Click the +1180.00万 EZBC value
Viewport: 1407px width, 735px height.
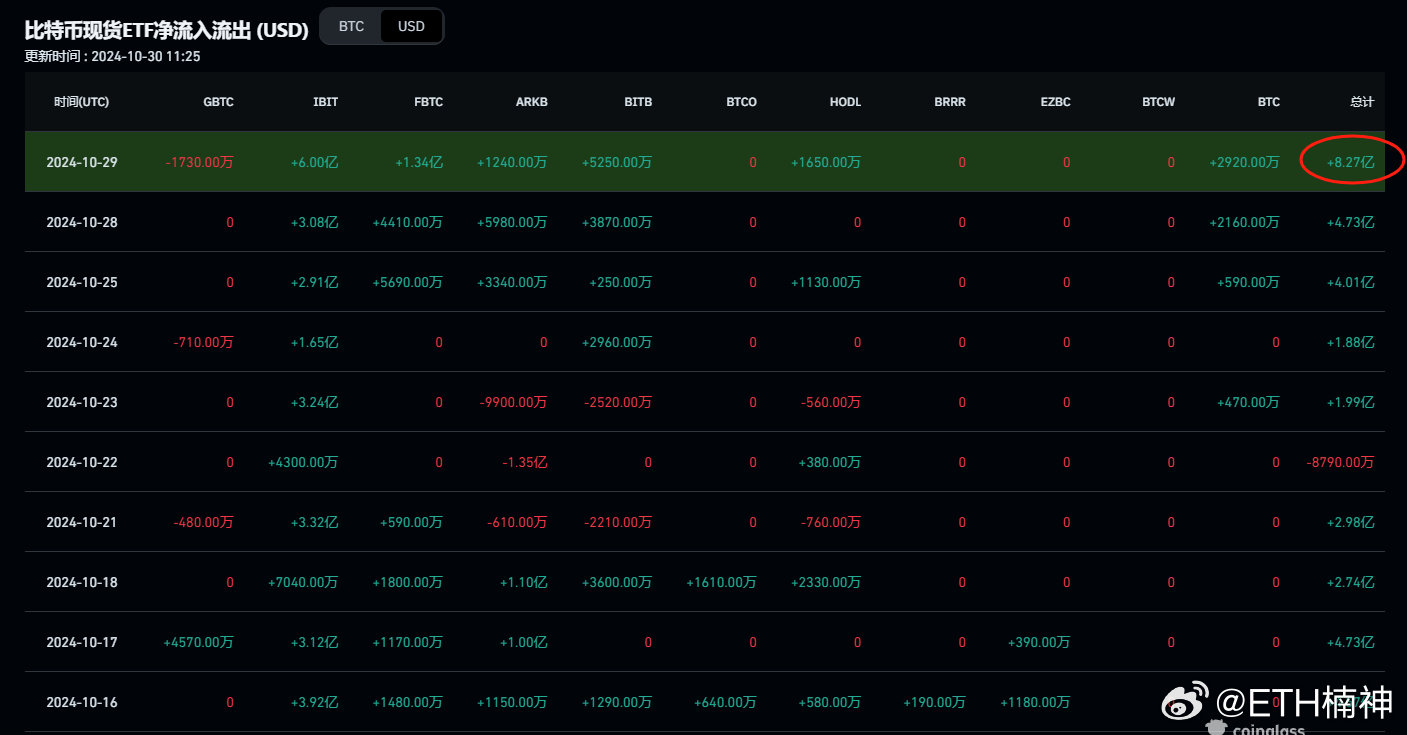pos(1036,702)
